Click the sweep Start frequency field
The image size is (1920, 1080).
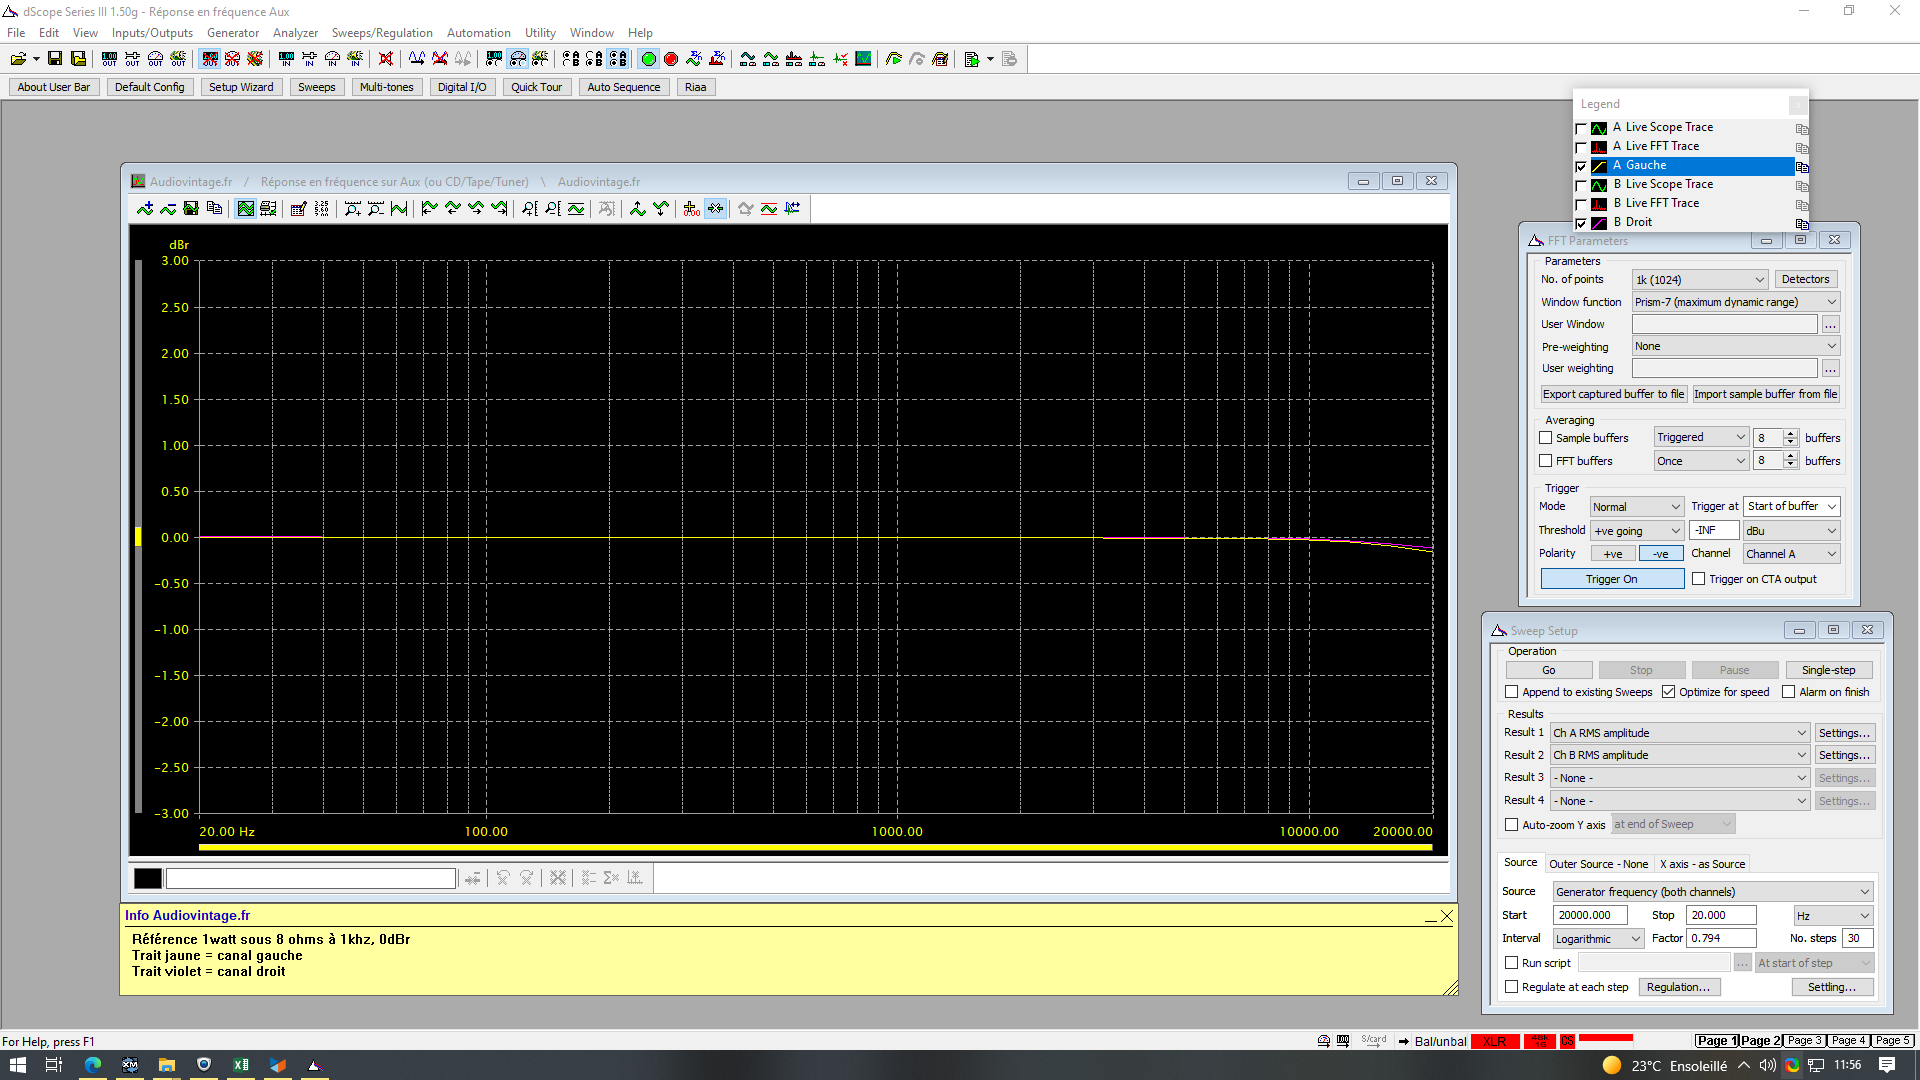coord(1590,915)
